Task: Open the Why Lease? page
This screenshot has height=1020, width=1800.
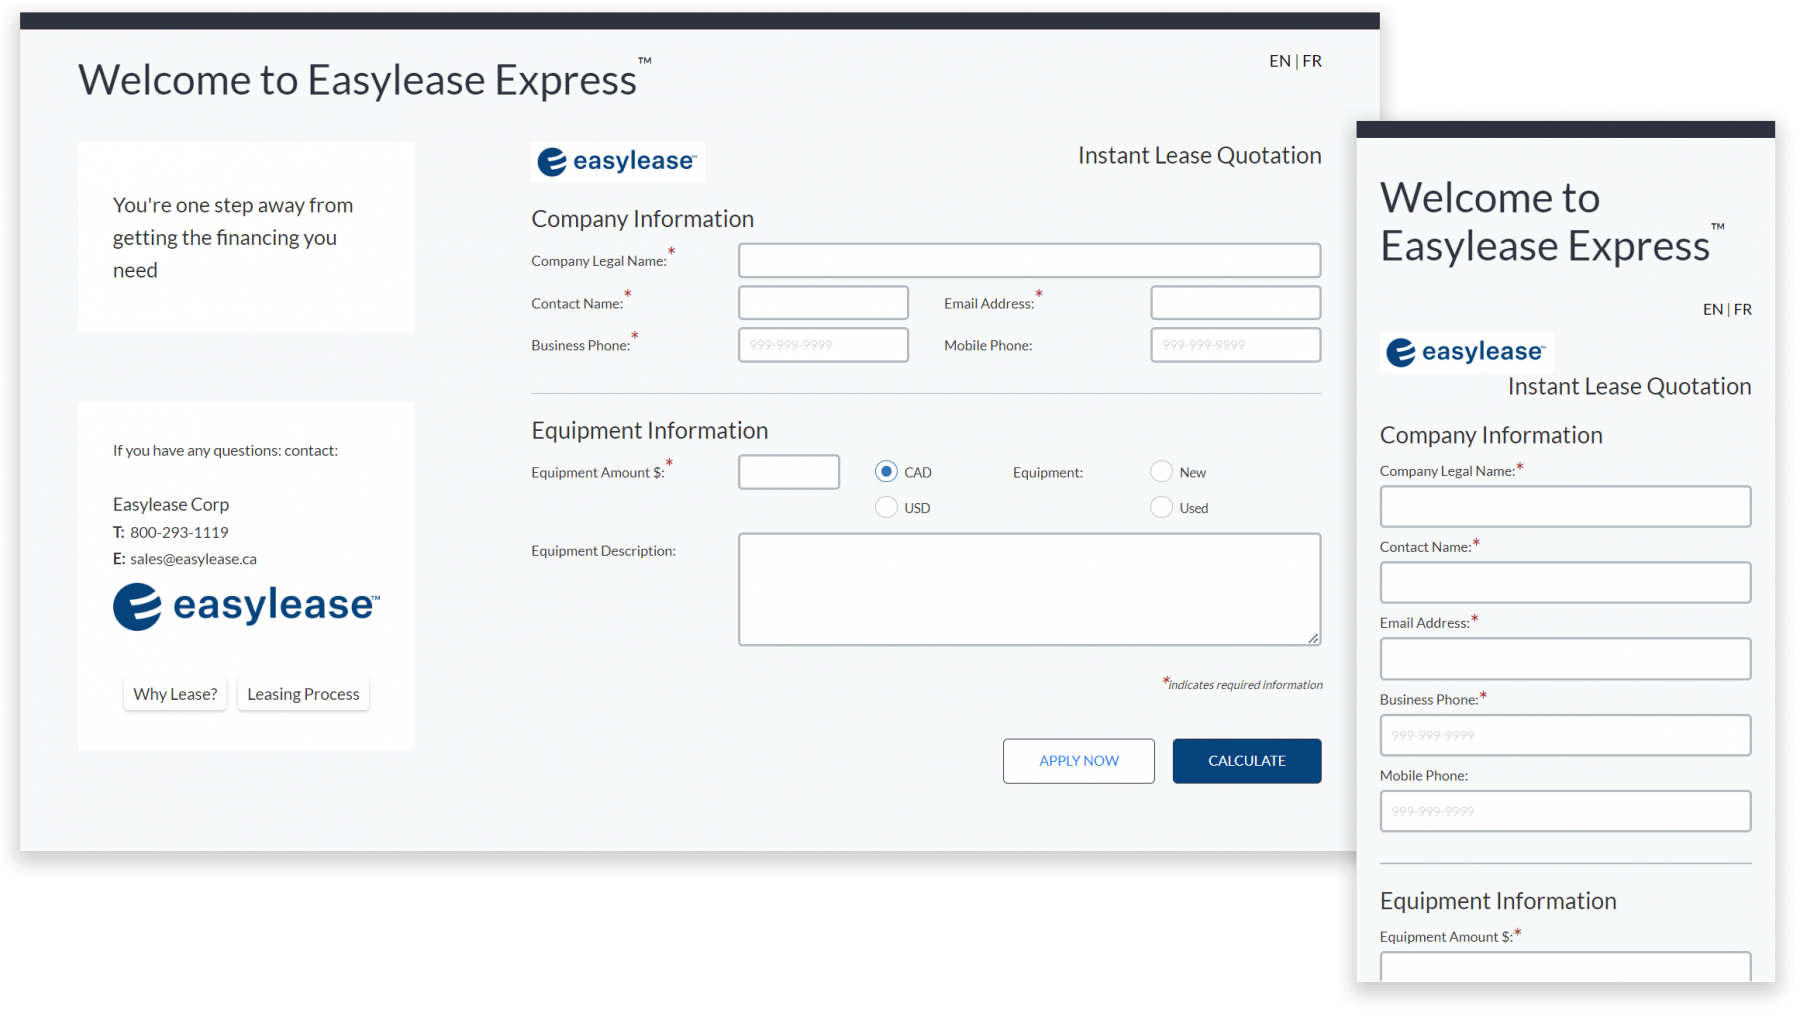Action: [x=175, y=693]
